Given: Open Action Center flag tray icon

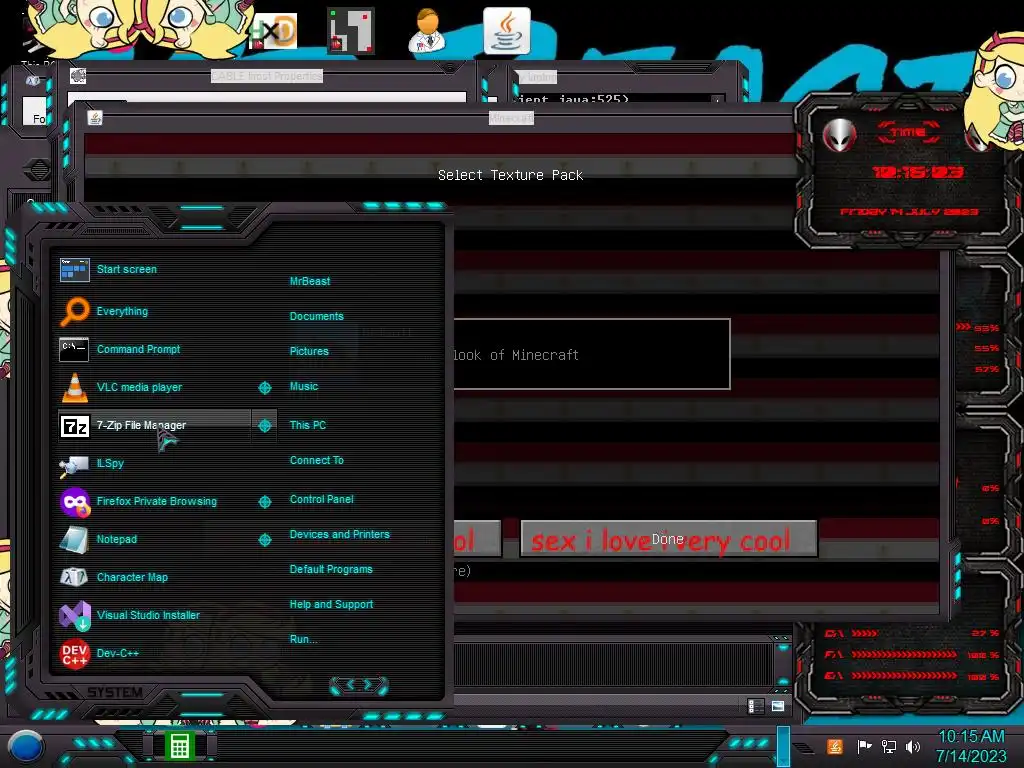Looking at the screenshot, I should click(x=864, y=746).
